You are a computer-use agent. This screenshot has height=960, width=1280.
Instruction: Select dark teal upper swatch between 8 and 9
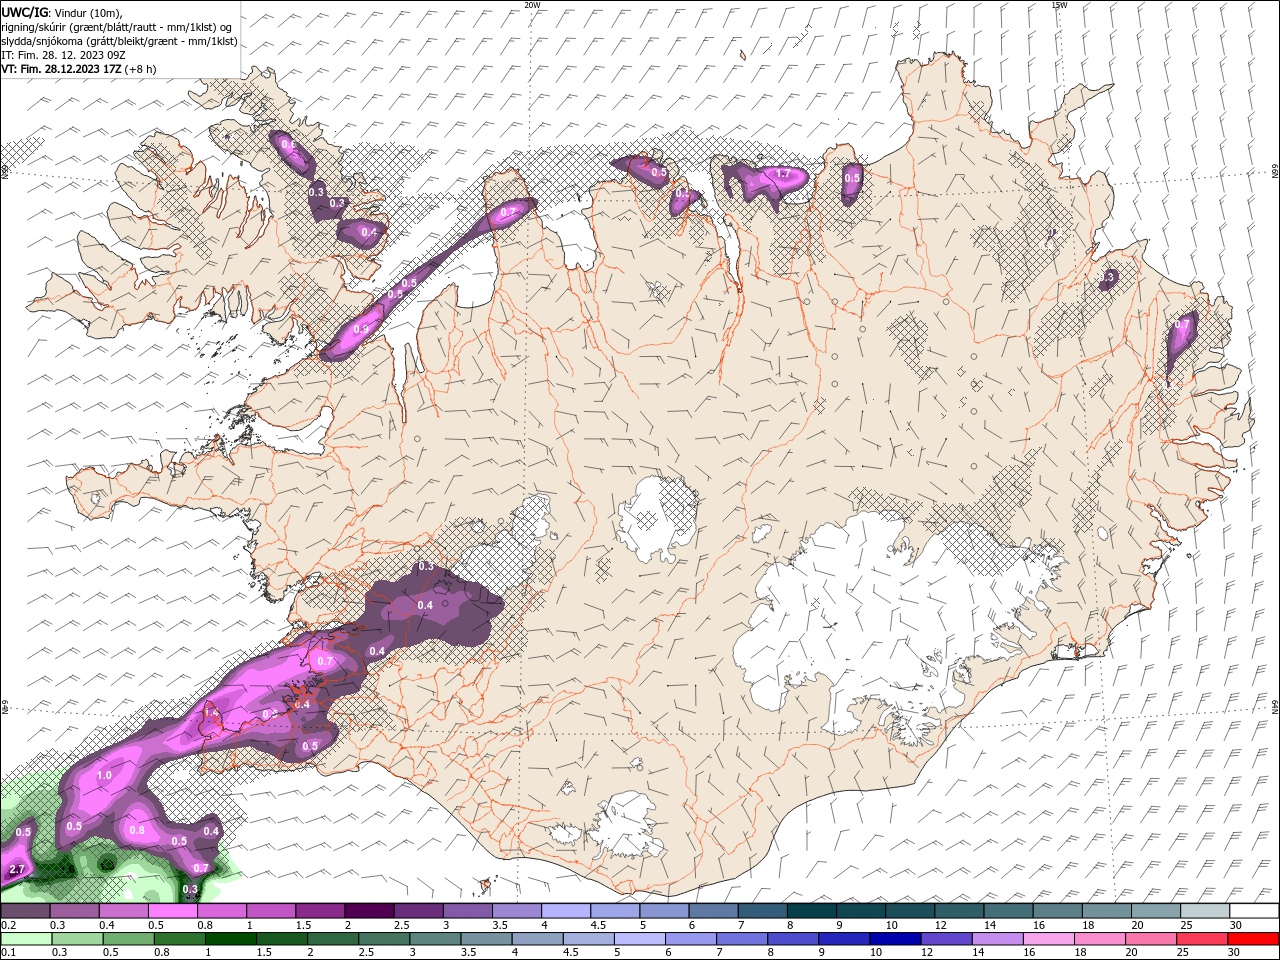[x=811, y=911]
